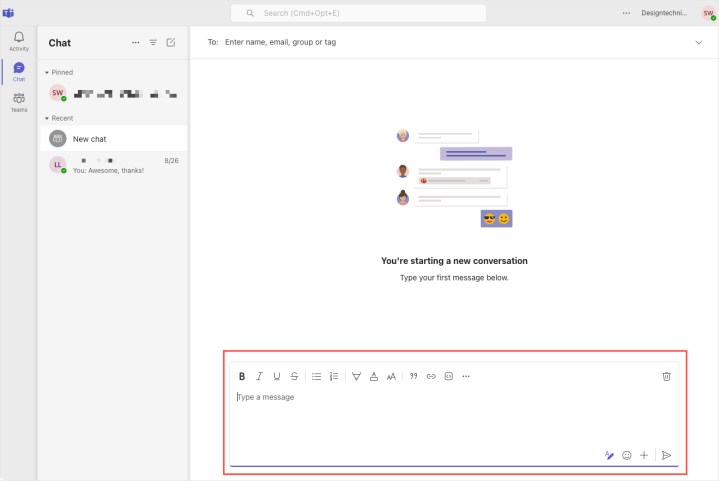Open the chat filter icon

(153, 43)
